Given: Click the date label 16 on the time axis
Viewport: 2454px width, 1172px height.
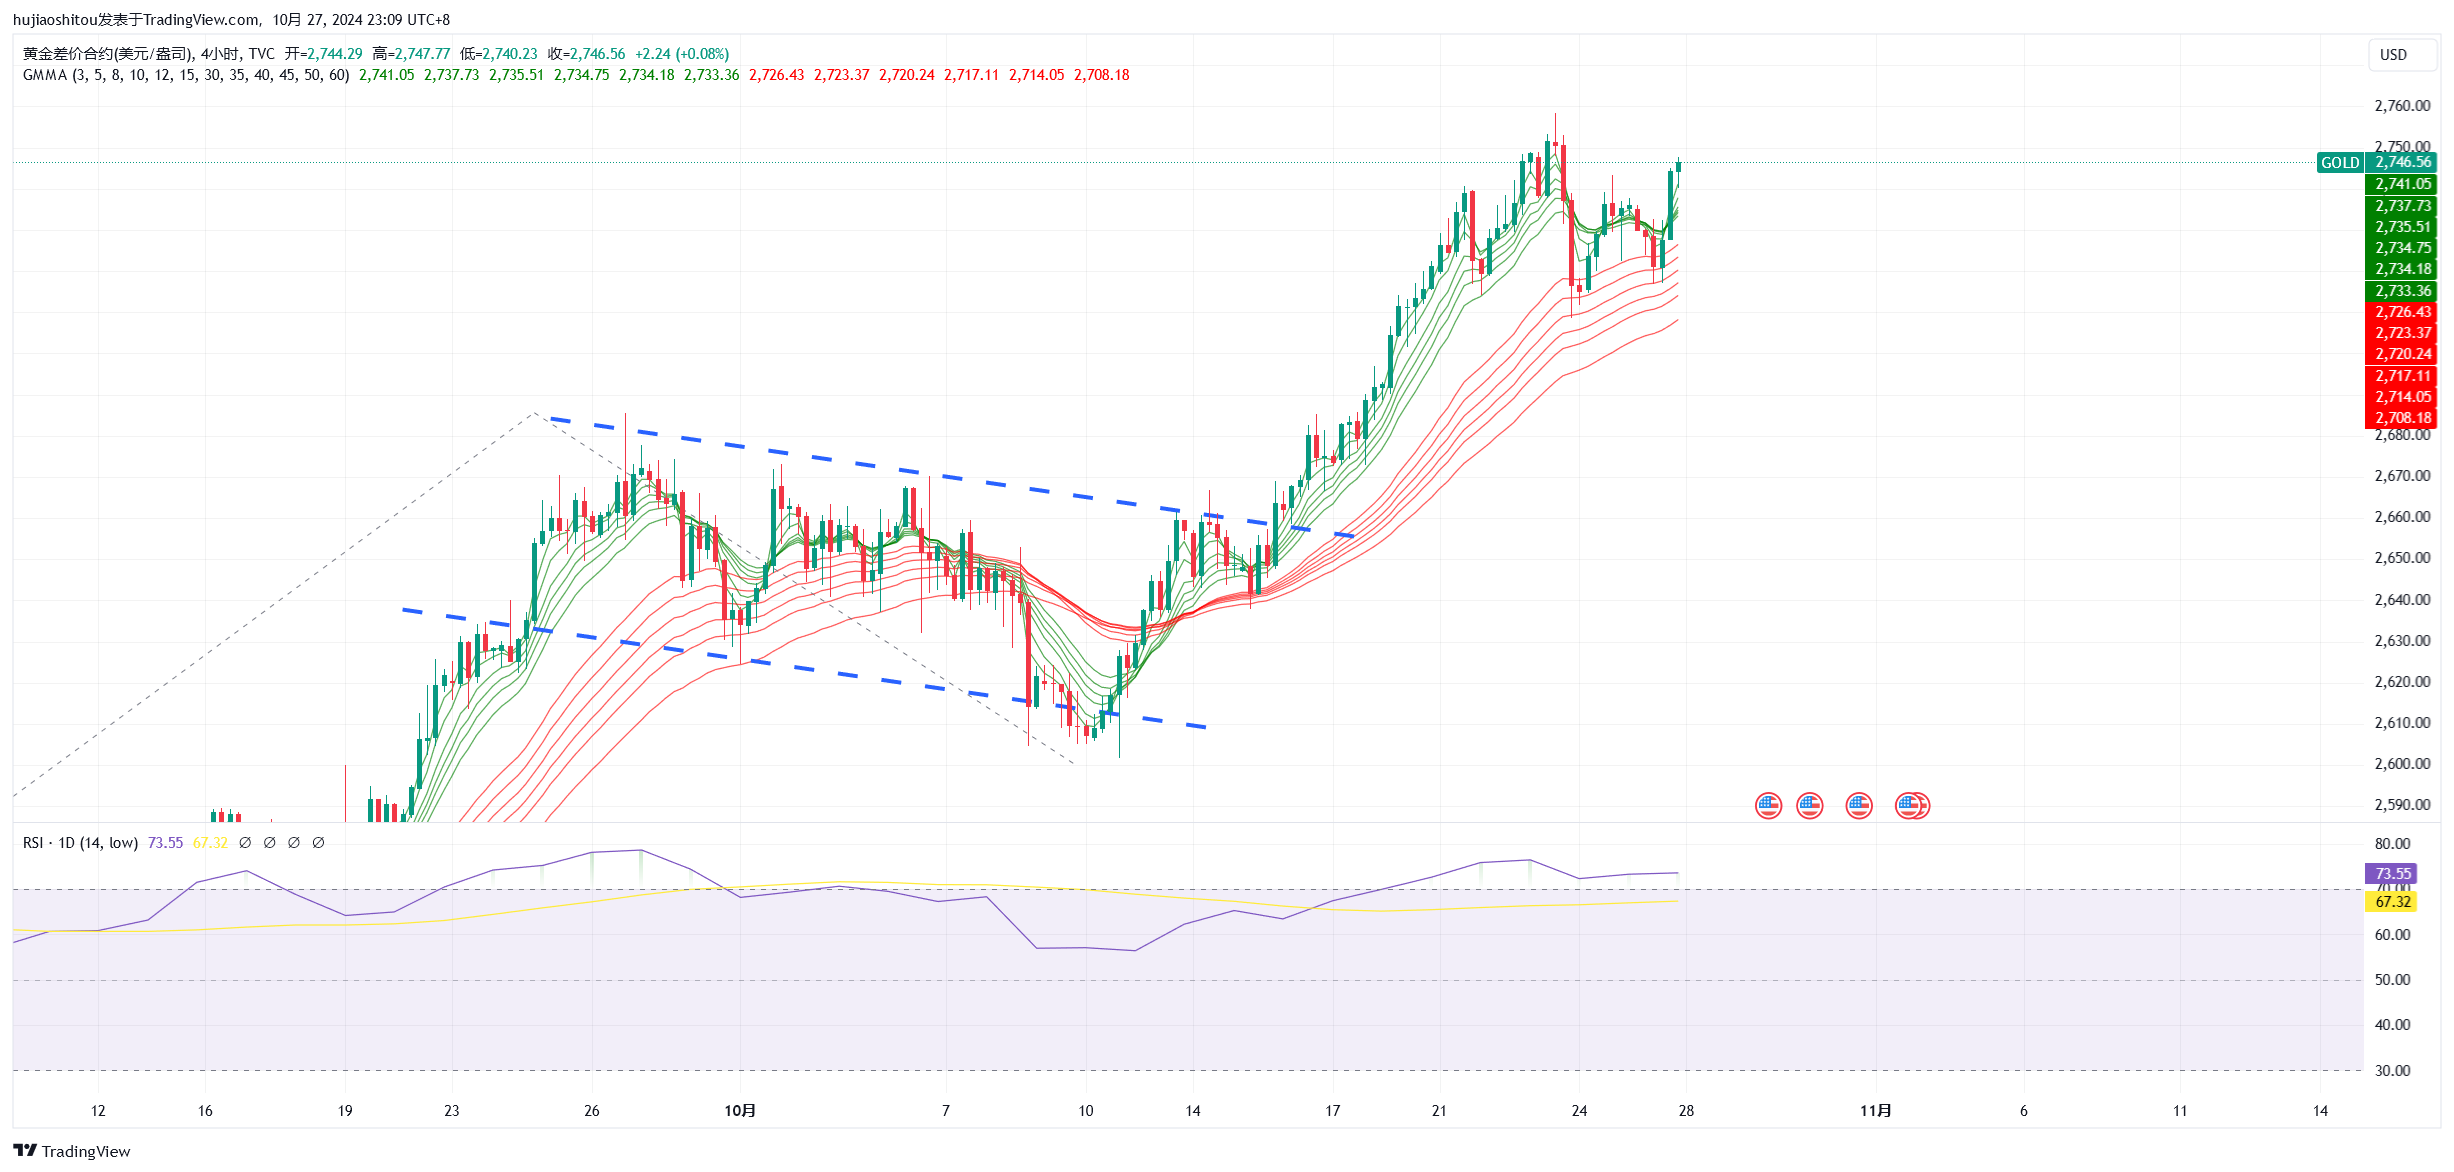Looking at the screenshot, I should click(x=205, y=1111).
